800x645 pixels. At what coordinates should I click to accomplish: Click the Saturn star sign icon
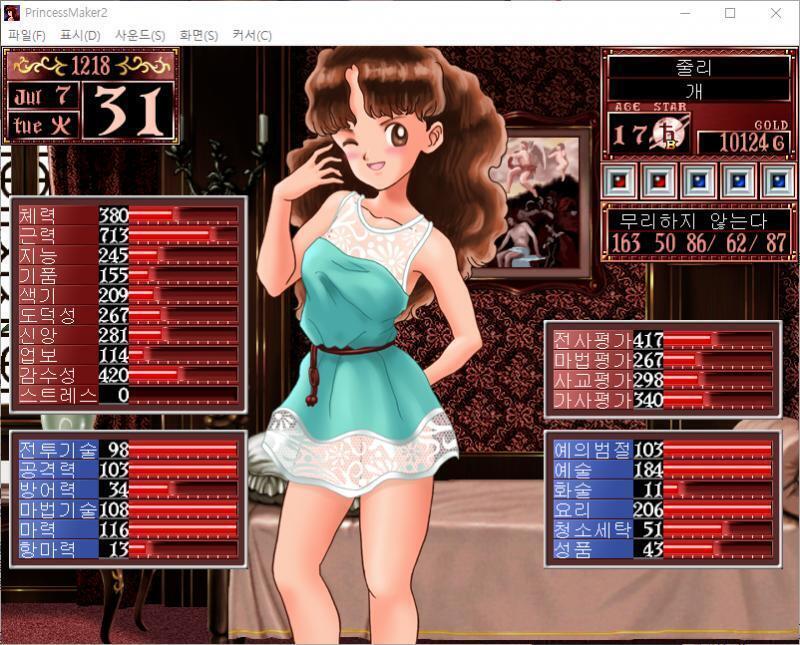669,134
